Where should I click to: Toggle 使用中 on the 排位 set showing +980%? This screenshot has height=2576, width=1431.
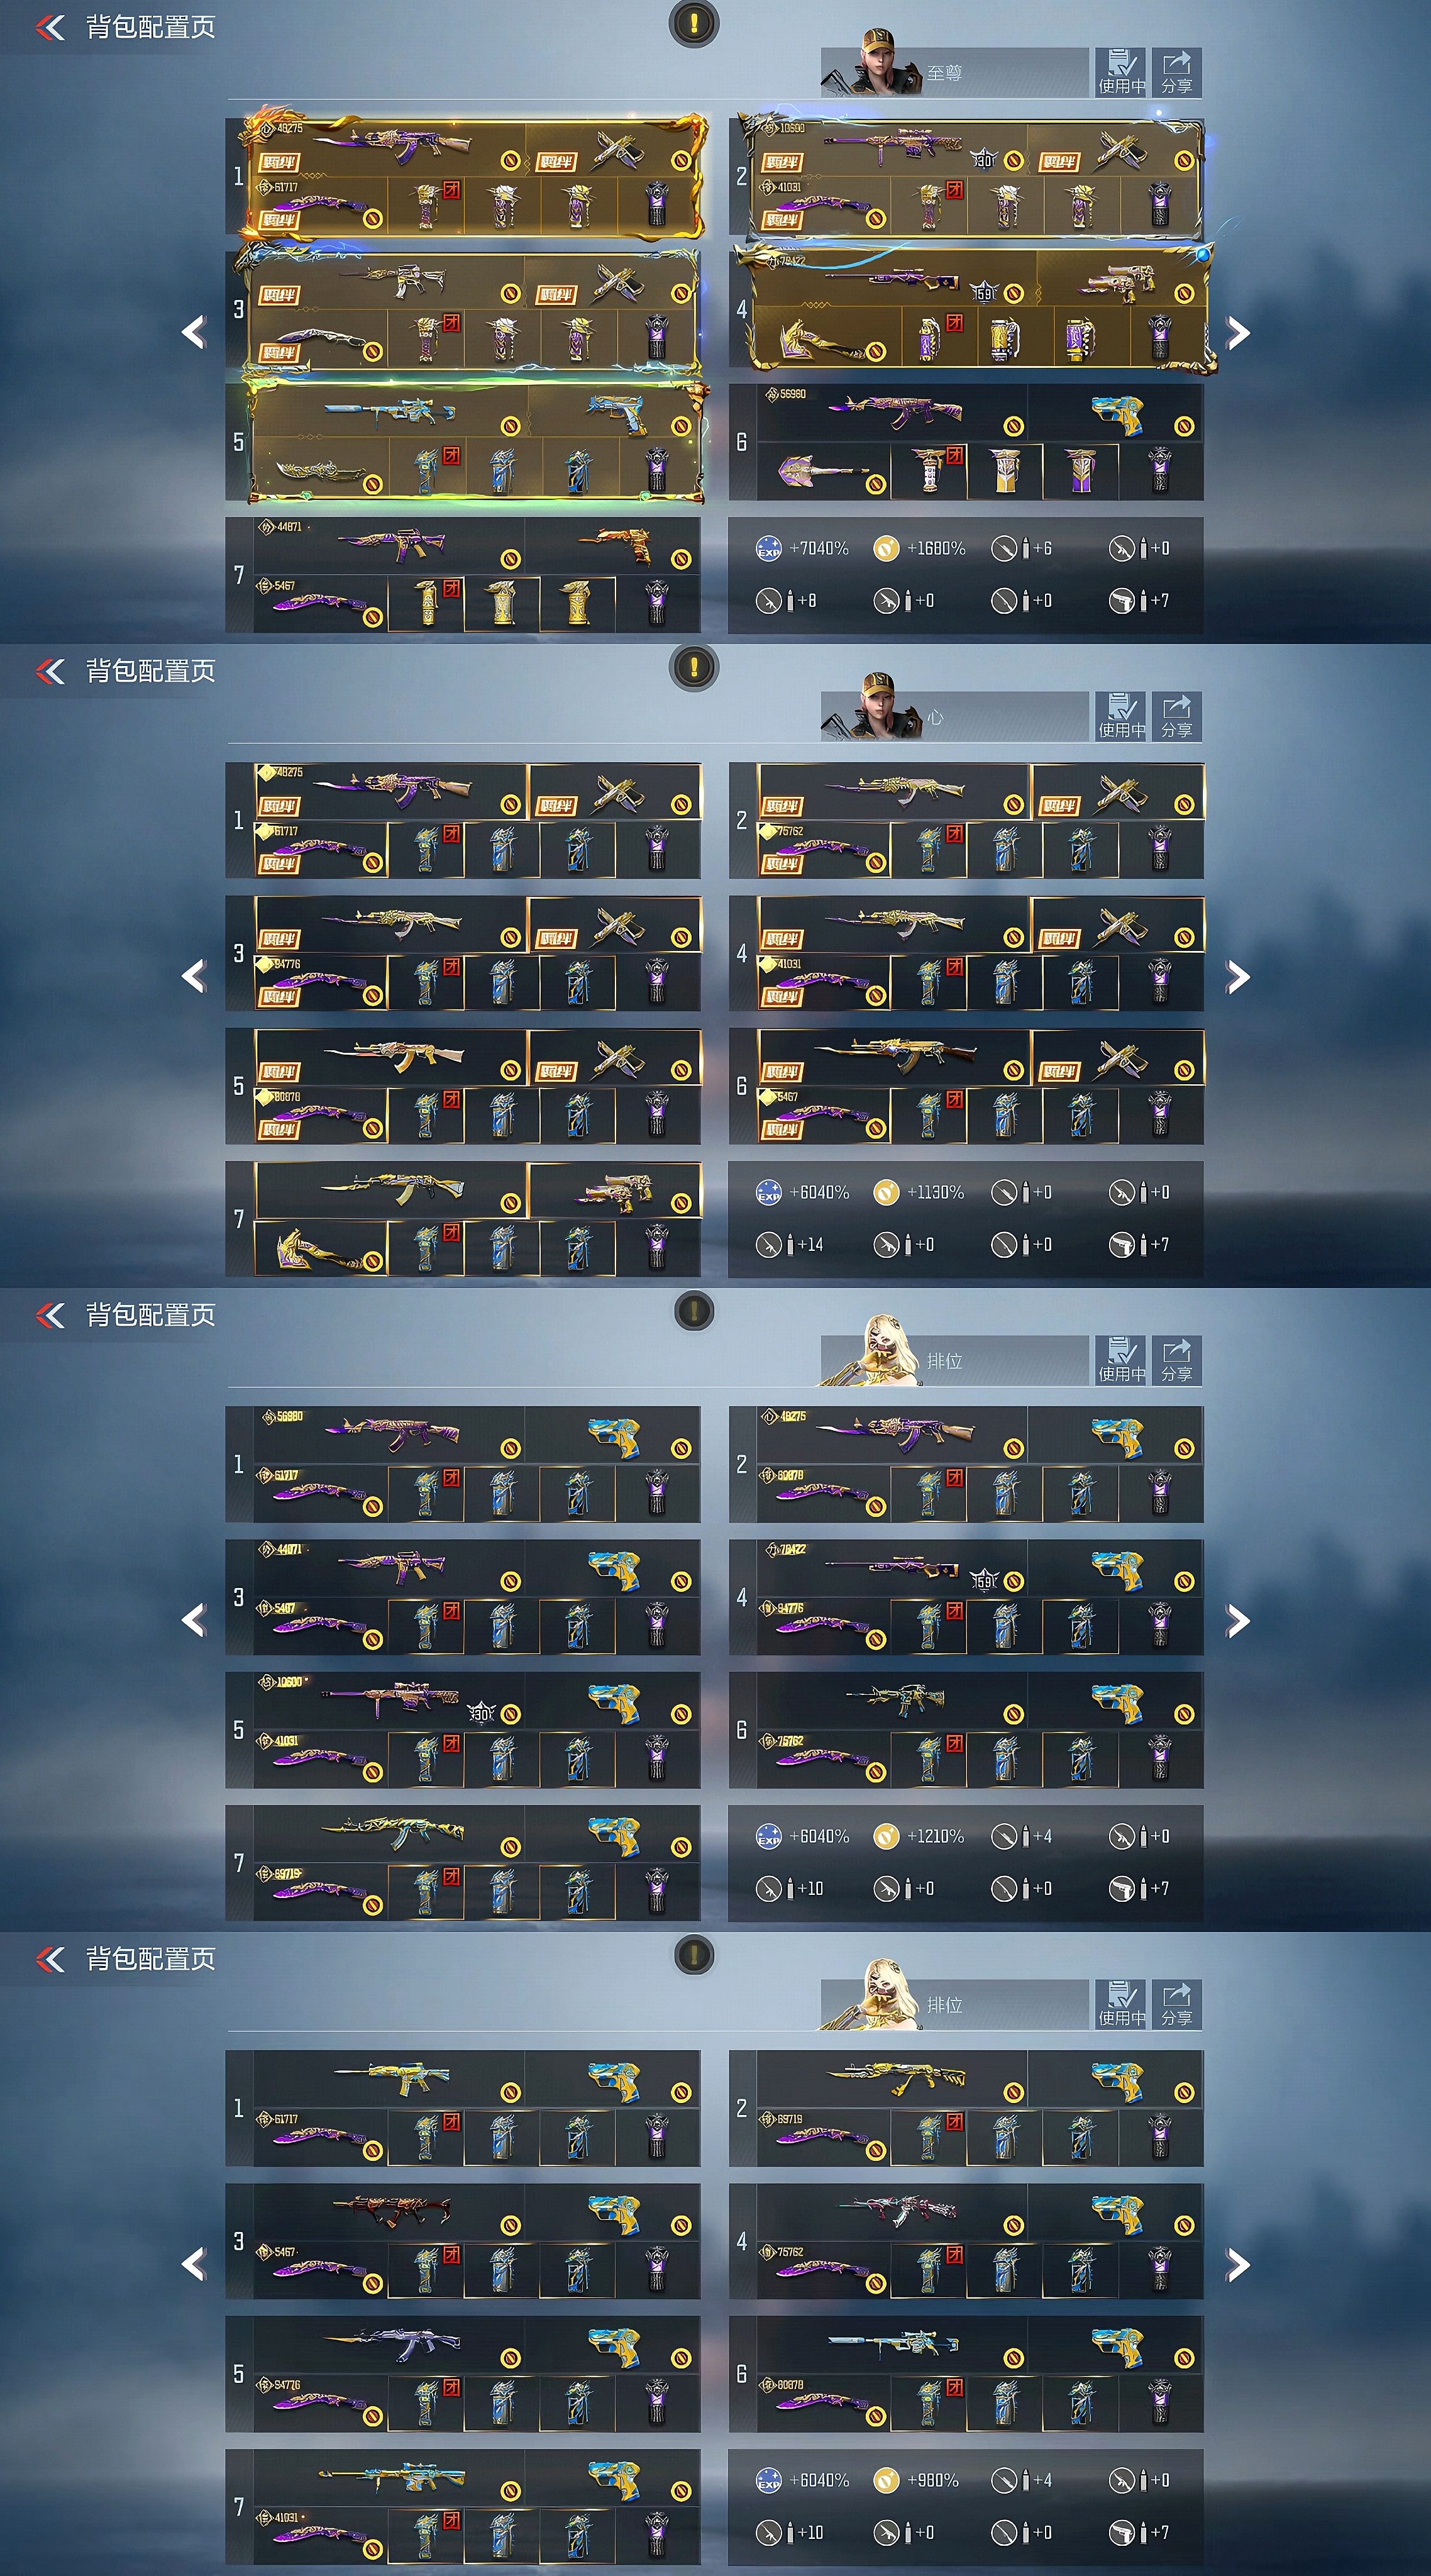pyautogui.click(x=1121, y=2004)
